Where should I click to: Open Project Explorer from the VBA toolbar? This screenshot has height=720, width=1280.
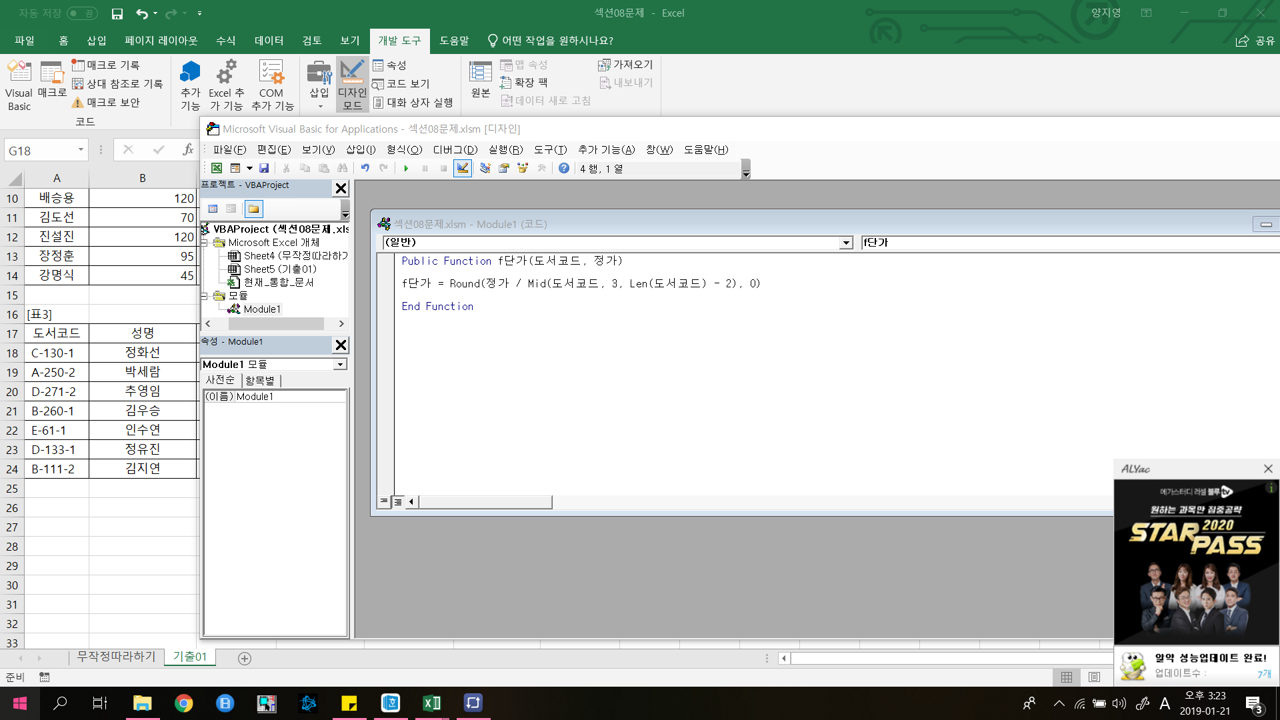(x=485, y=169)
